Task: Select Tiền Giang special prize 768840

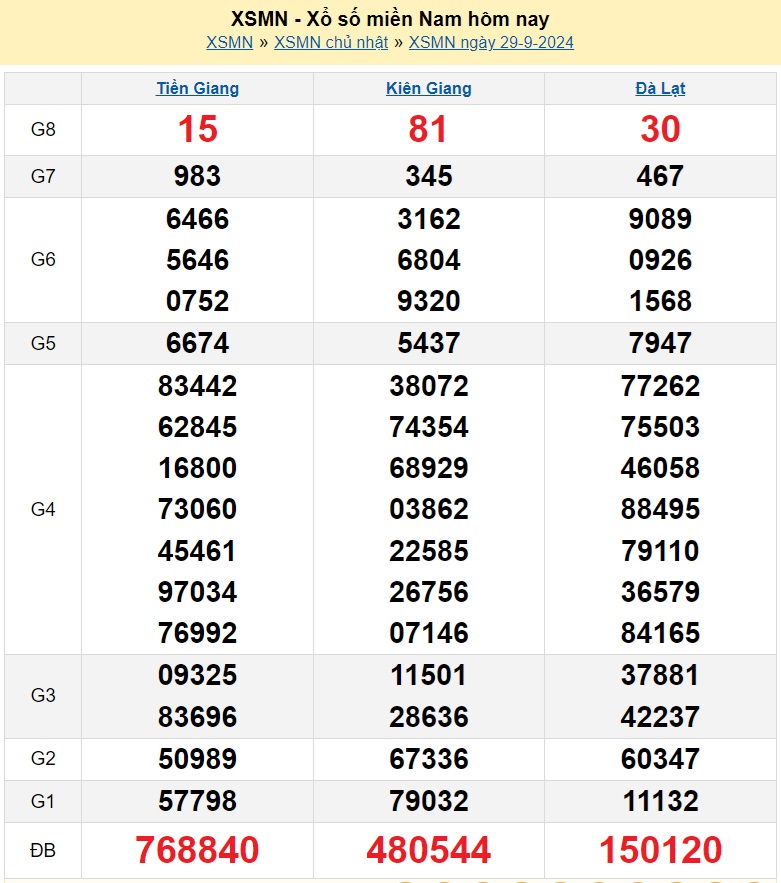Action: (197, 850)
